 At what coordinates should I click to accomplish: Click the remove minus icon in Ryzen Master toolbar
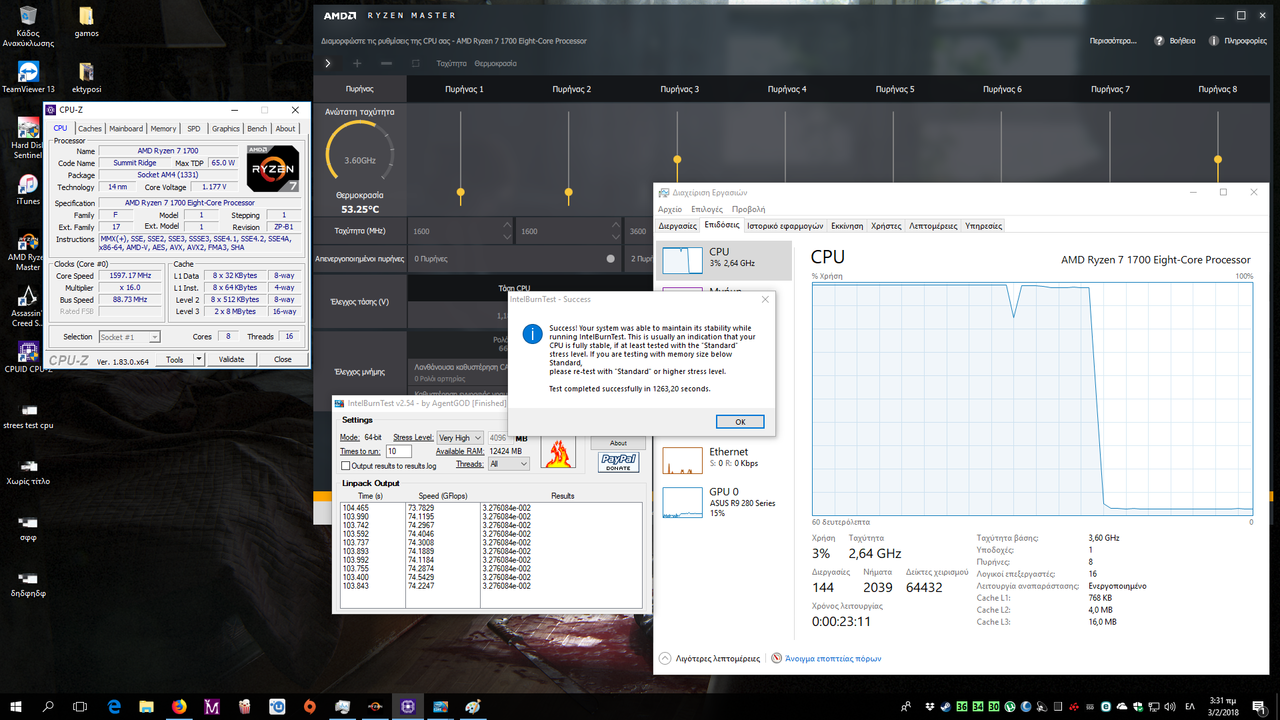386,63
